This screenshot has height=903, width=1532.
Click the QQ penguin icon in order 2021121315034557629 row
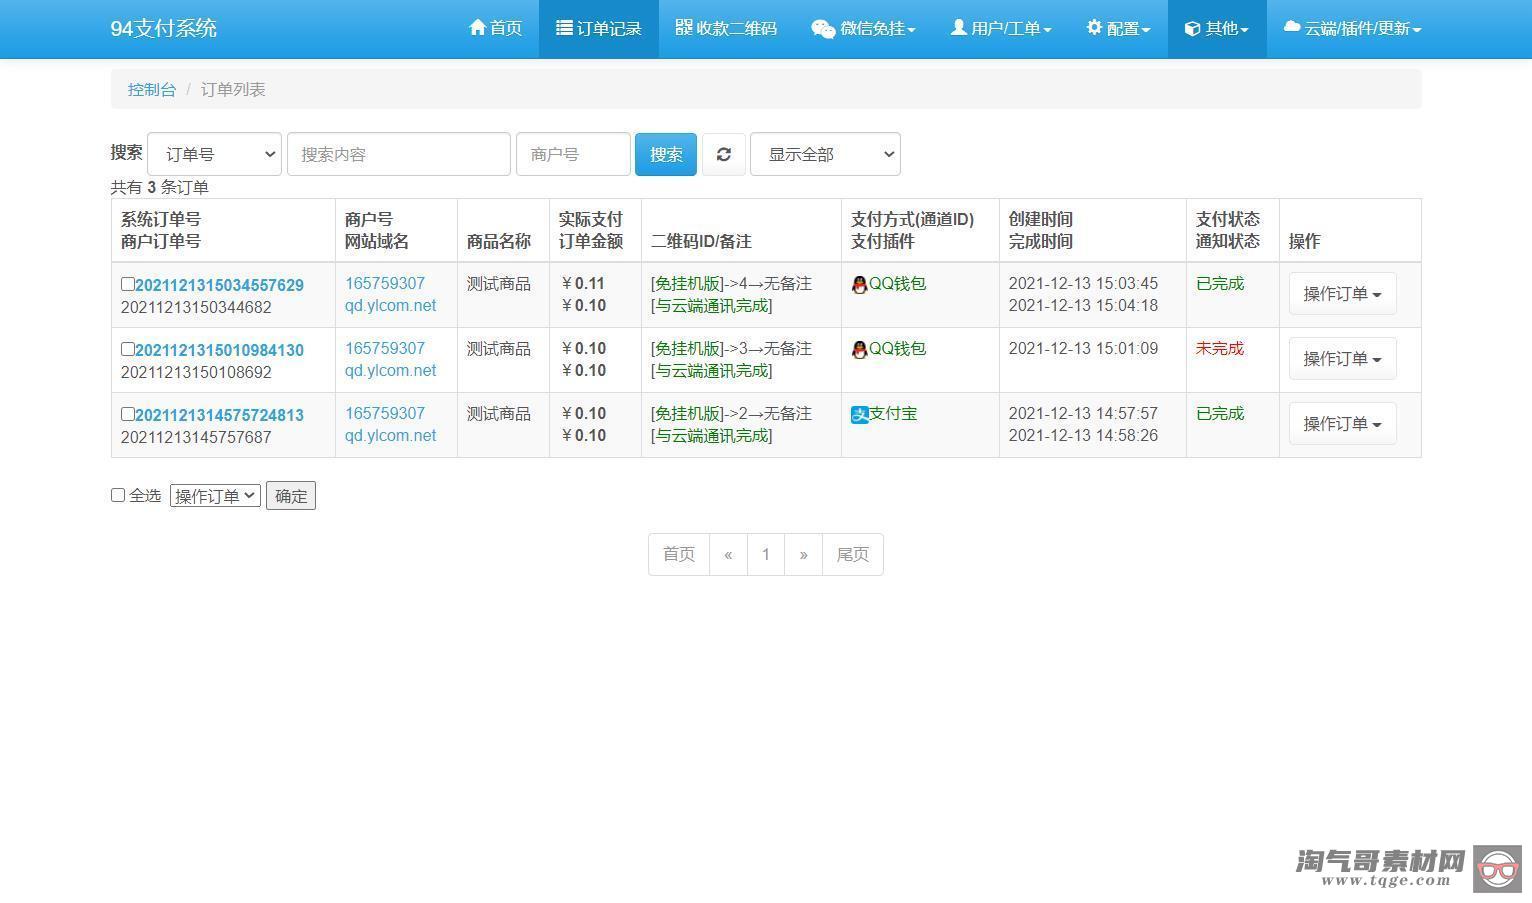859,285
